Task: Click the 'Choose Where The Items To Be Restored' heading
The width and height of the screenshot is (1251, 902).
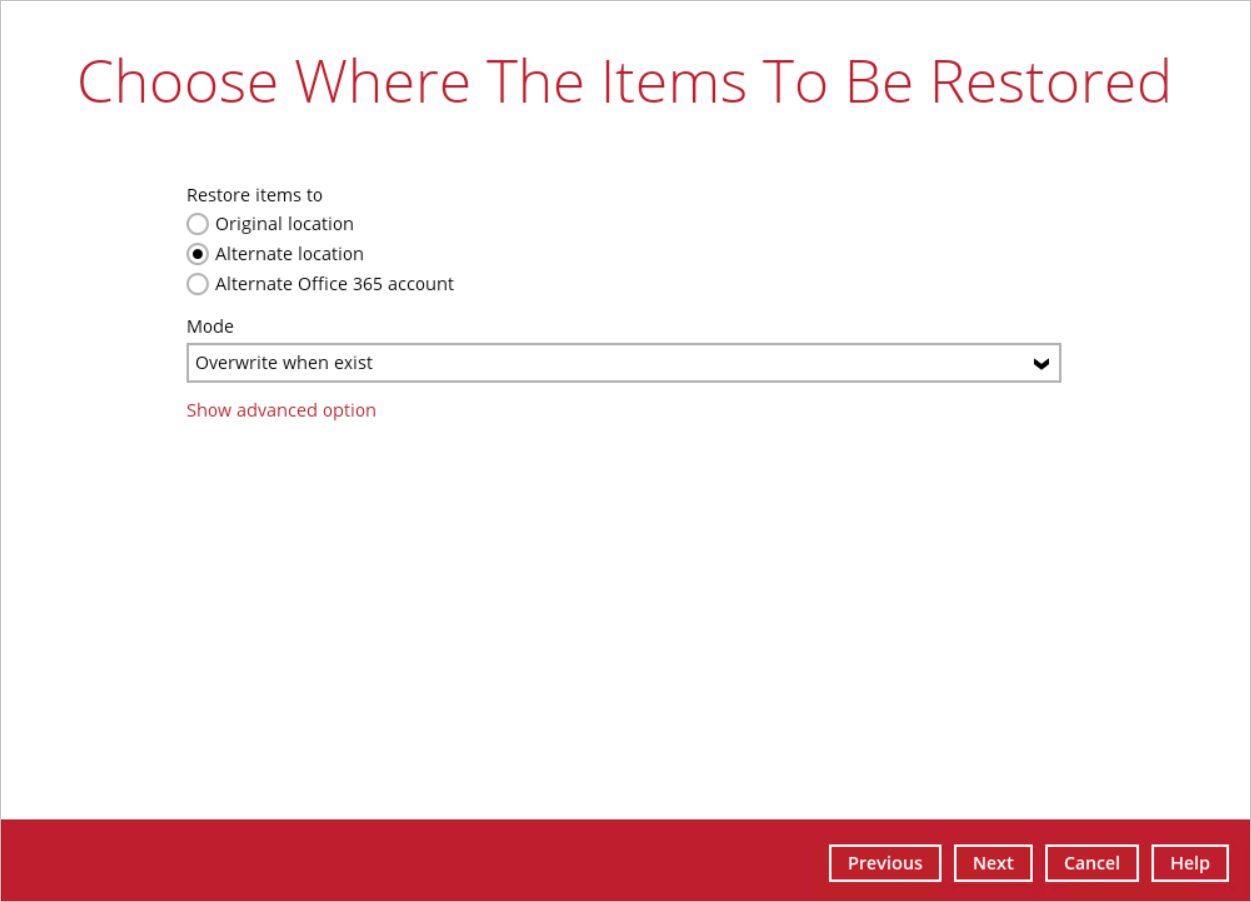Action: point(624,82)
